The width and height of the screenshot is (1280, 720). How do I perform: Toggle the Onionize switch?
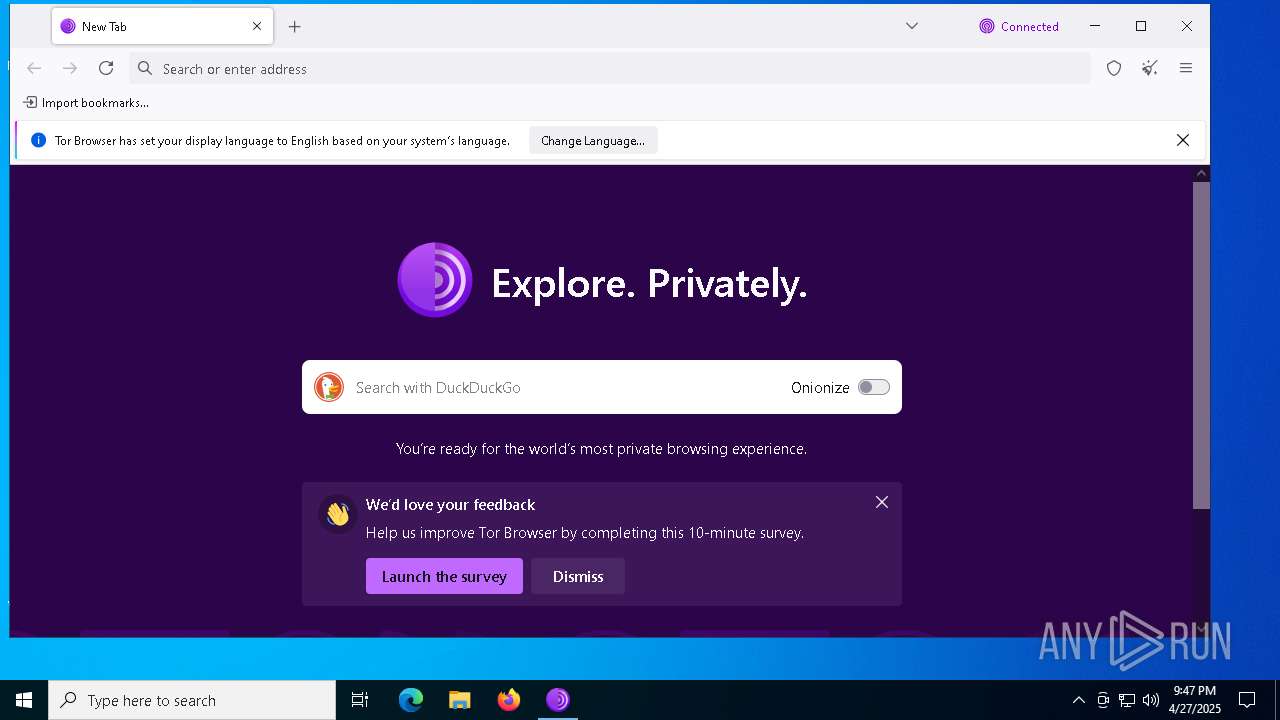click(x=874, y=387)
